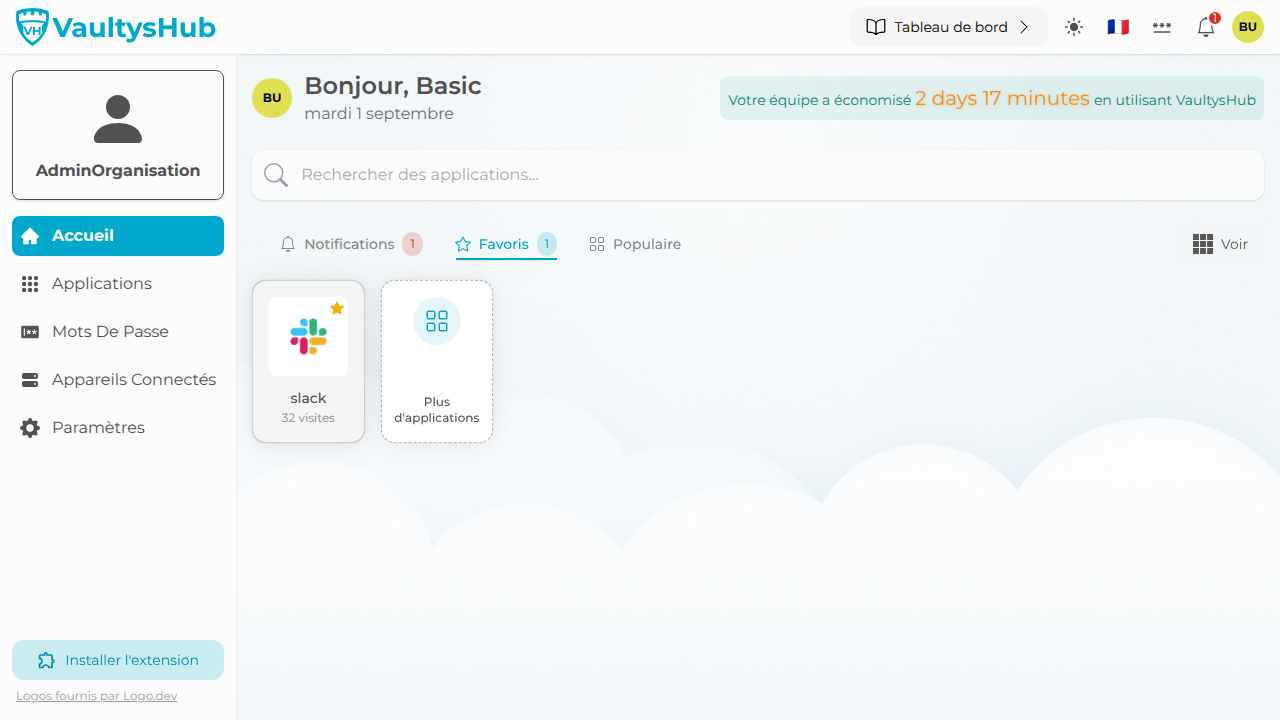1280x720 pixels.
Task: Open Mots De Passe in the sidebar
Action: (118, 332)
